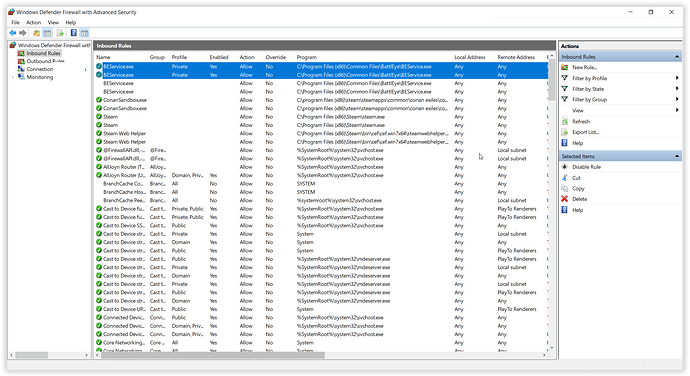Click the Cut action link

576,178
